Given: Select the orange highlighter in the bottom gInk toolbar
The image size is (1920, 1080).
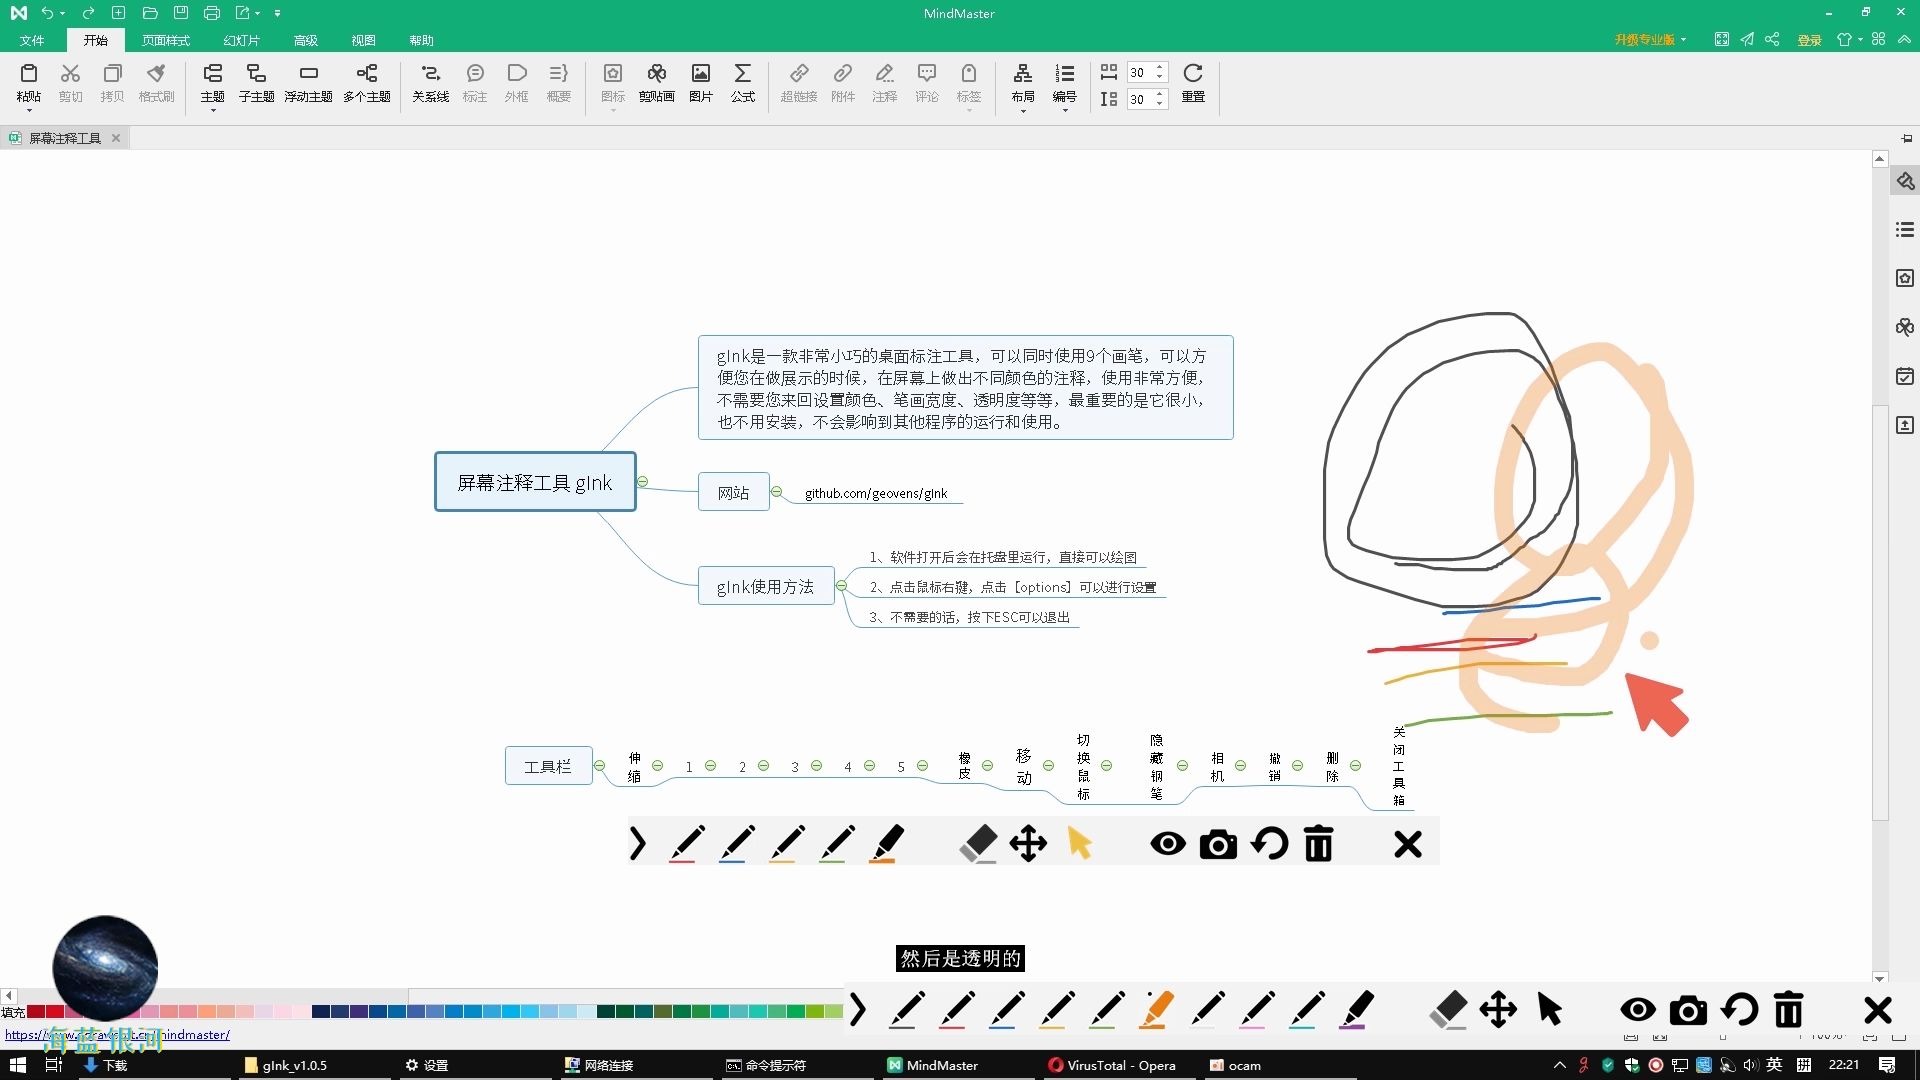Looking at the screenshot, I should (x=1156, y=1010).
